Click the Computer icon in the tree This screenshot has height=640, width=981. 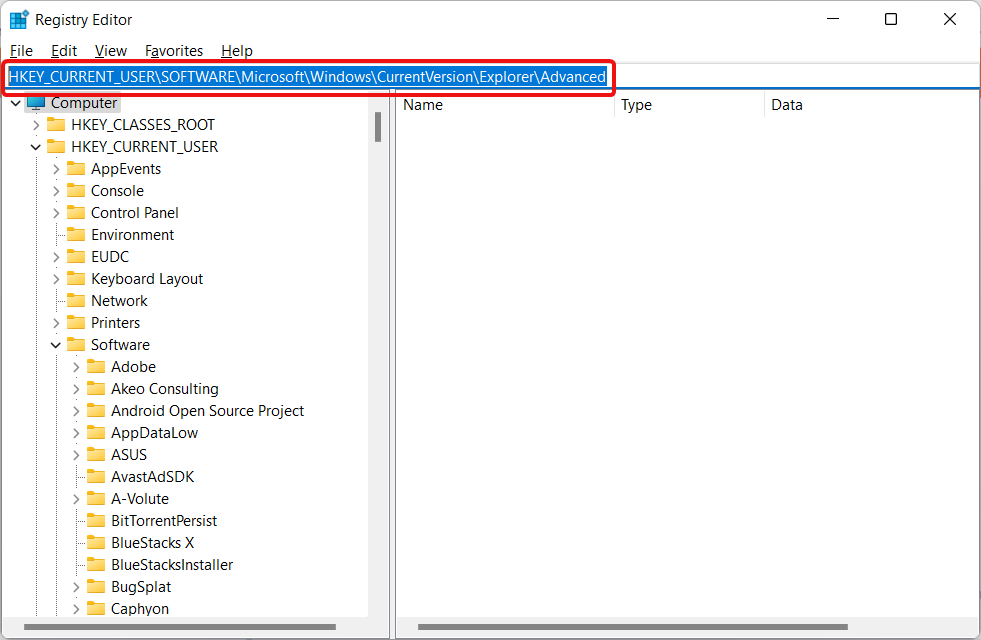tap(36, 103)
